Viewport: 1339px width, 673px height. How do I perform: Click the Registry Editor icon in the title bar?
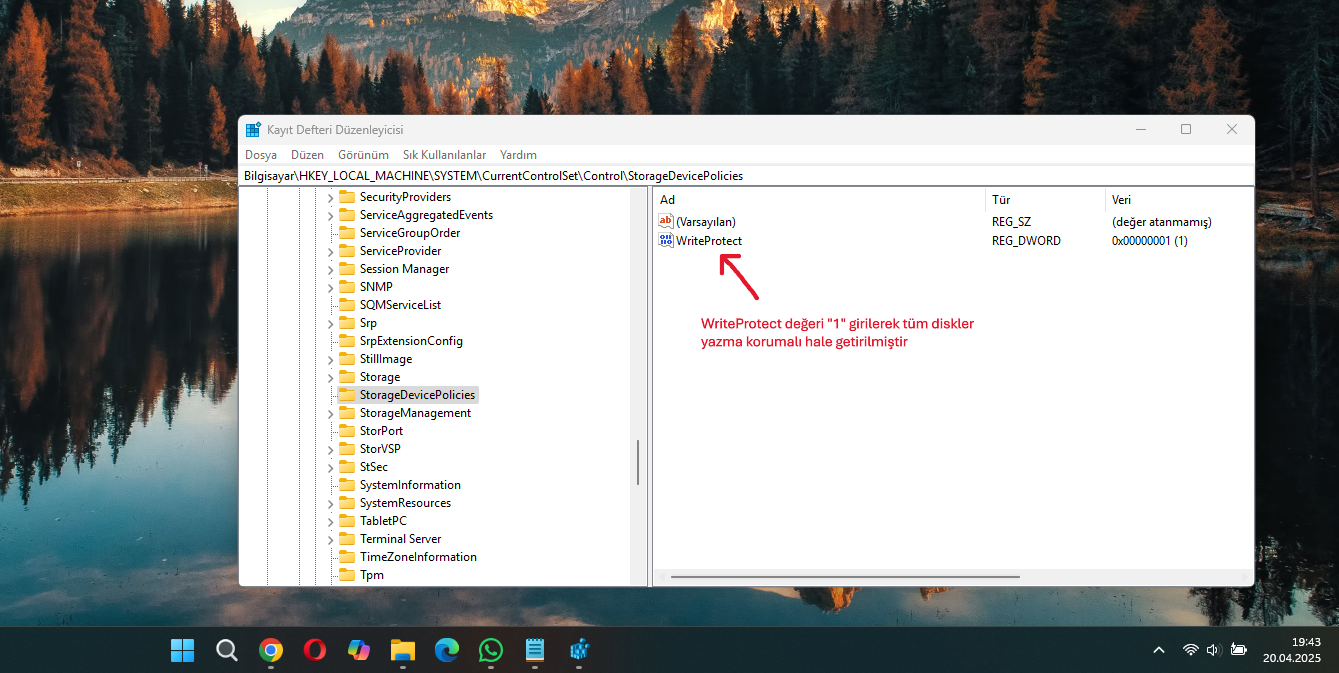pos(253,130)
